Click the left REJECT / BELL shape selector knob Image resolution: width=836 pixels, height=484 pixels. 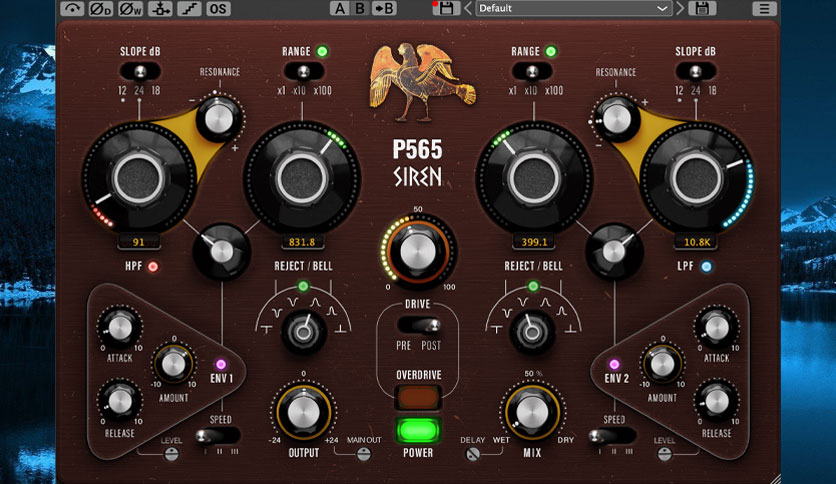point(303,333)
